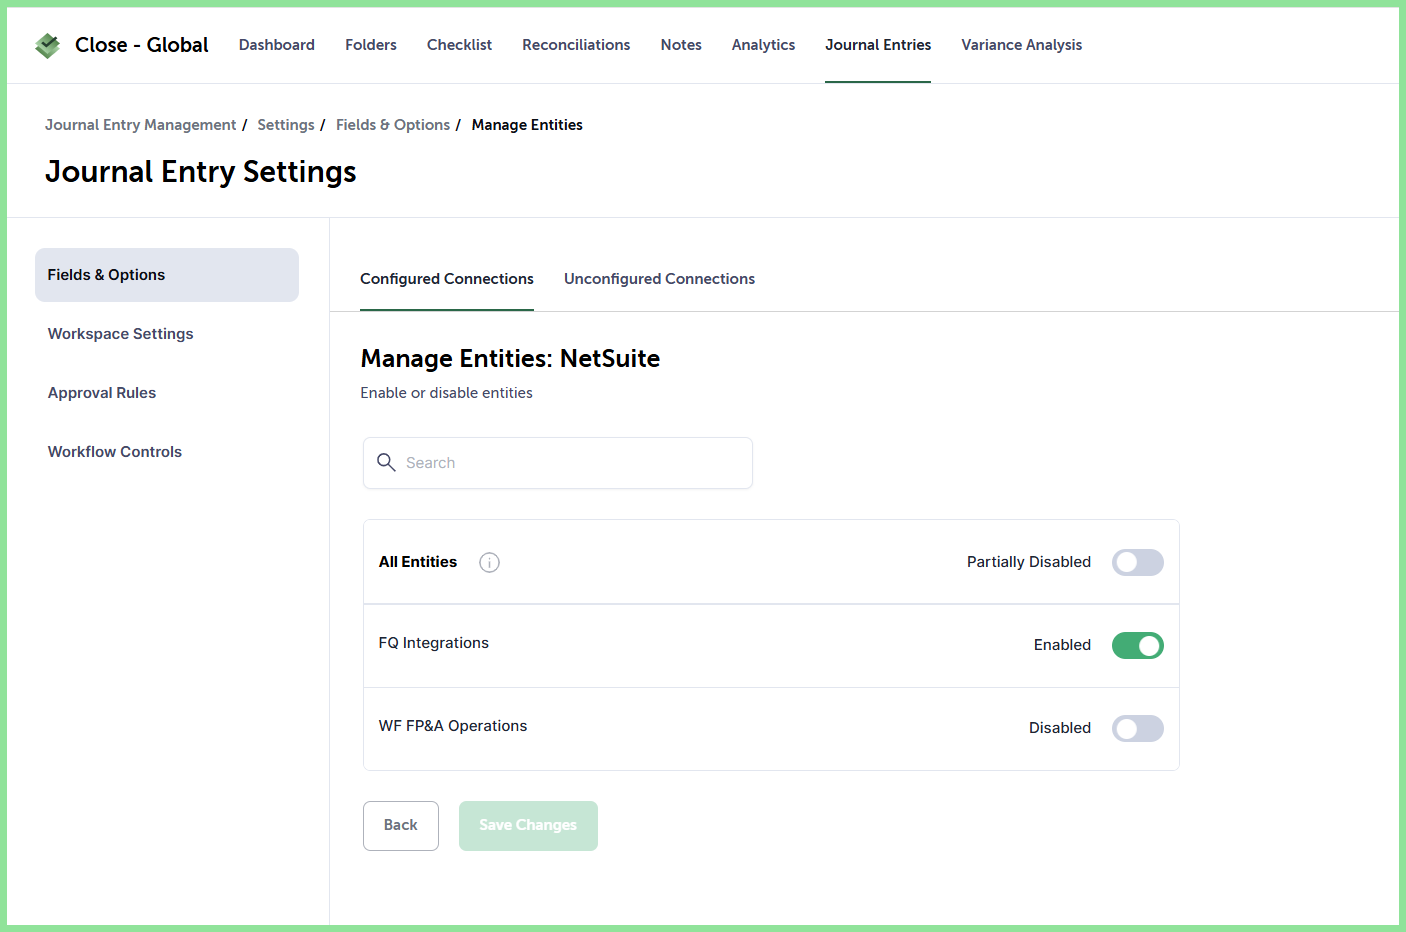Click the Close app logo icon
This screenshot has height=932, width=1406.
coord(47,45)
